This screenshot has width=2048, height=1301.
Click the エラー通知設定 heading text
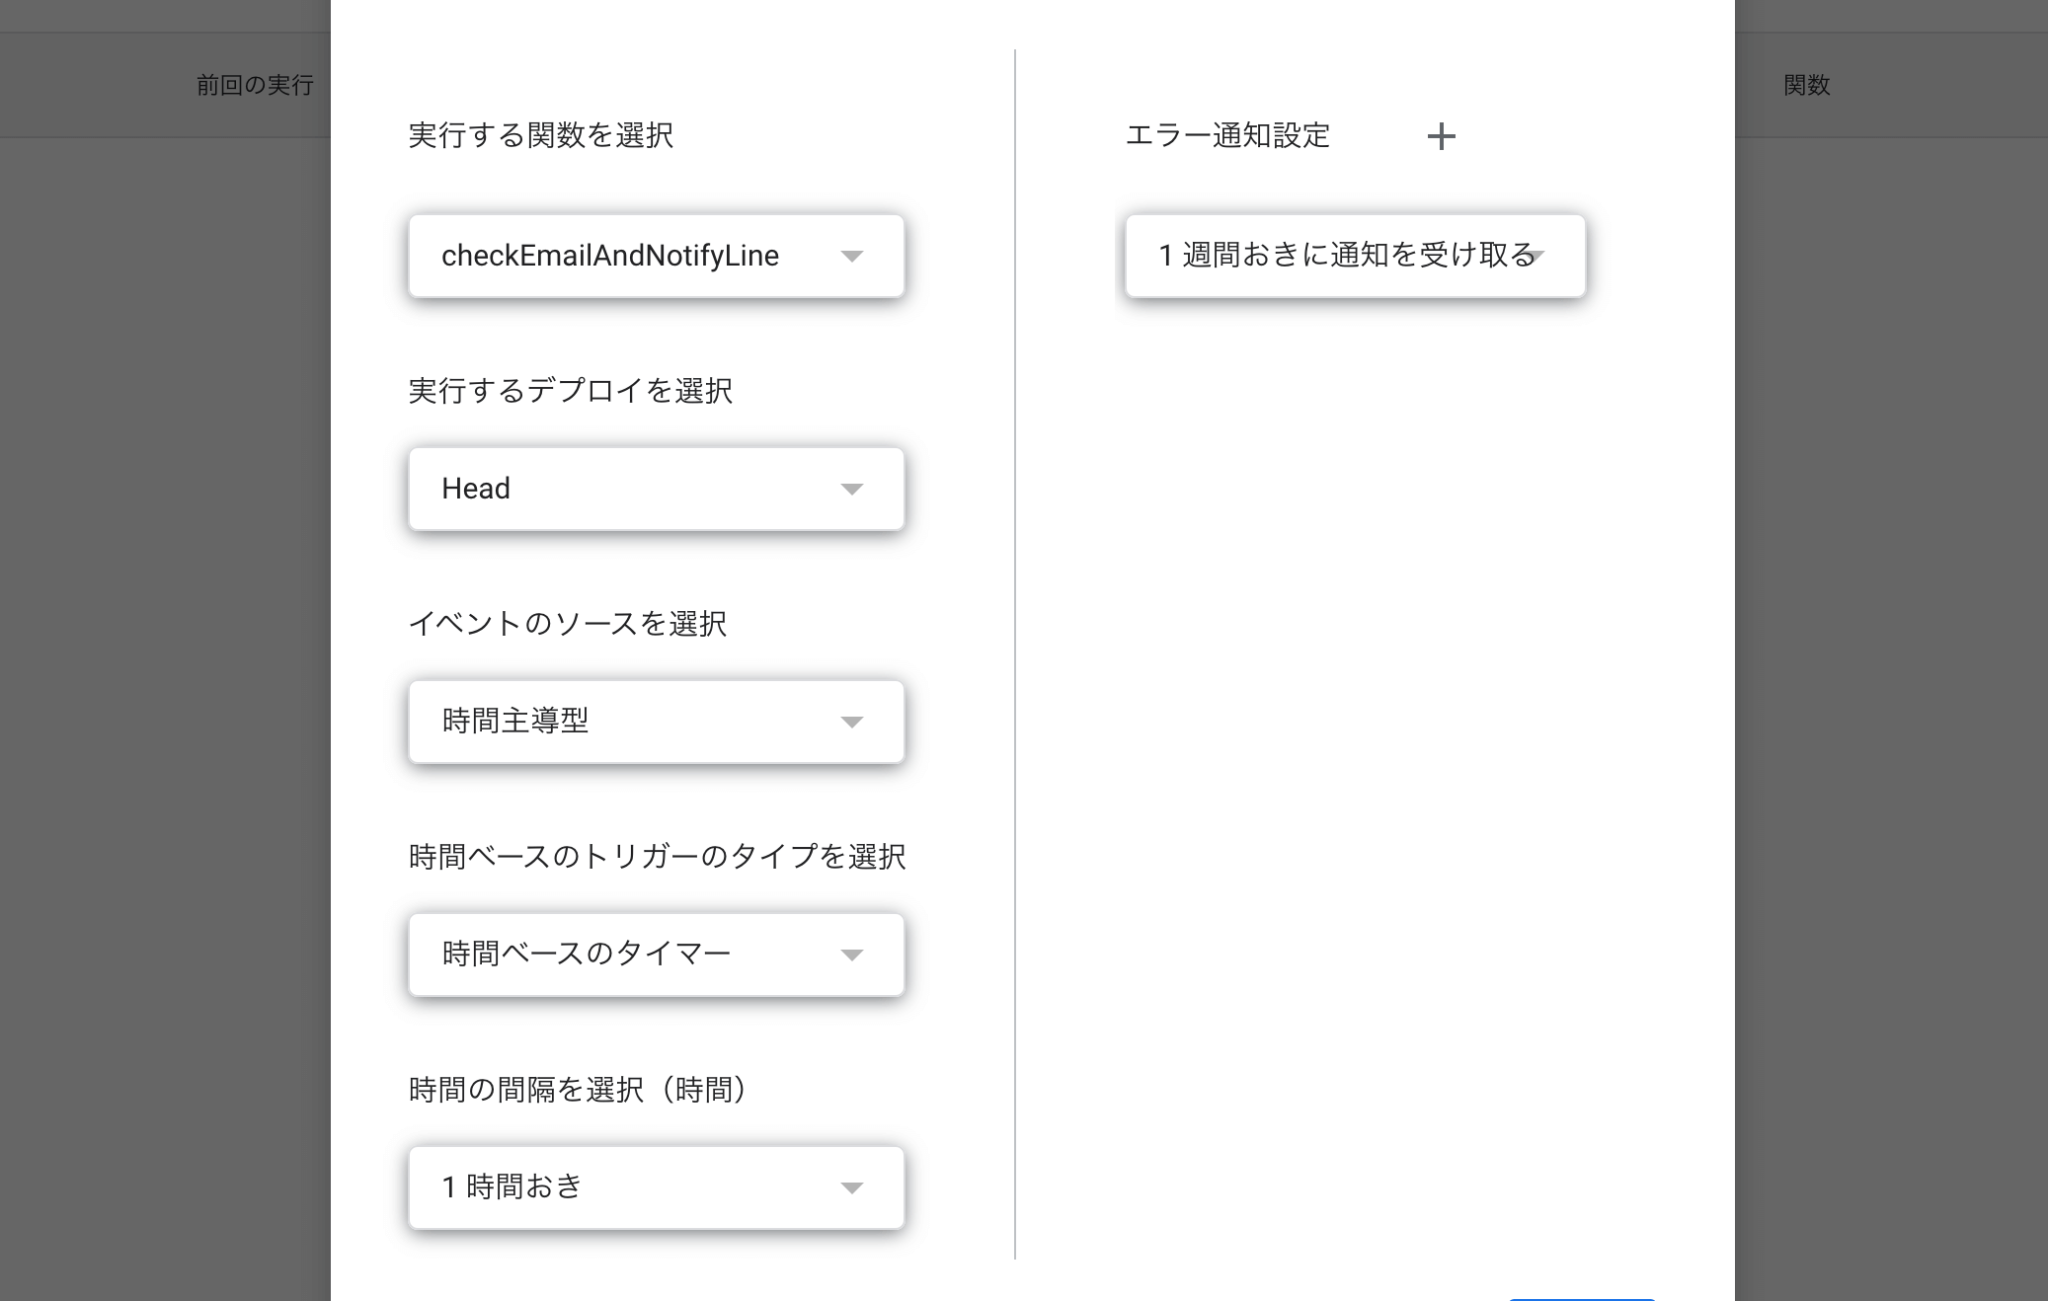1227,135
